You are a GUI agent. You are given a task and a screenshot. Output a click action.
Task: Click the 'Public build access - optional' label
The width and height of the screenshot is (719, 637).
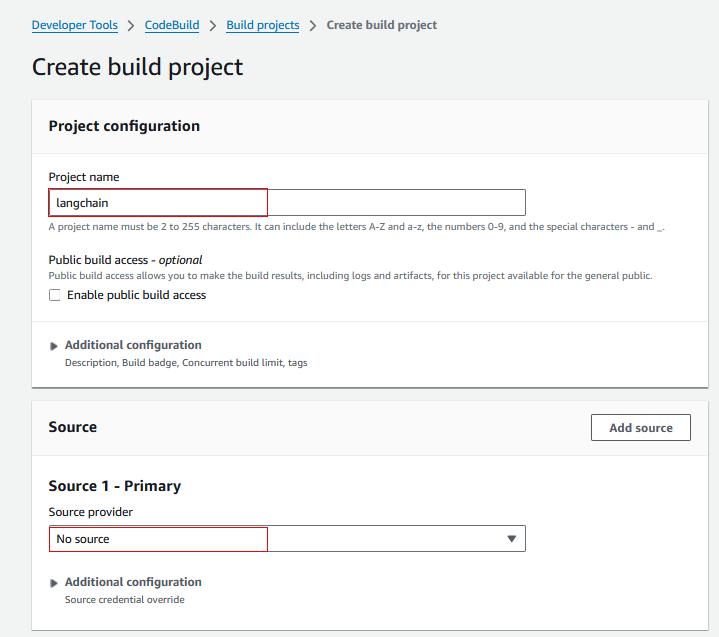[x=125, y=260]
